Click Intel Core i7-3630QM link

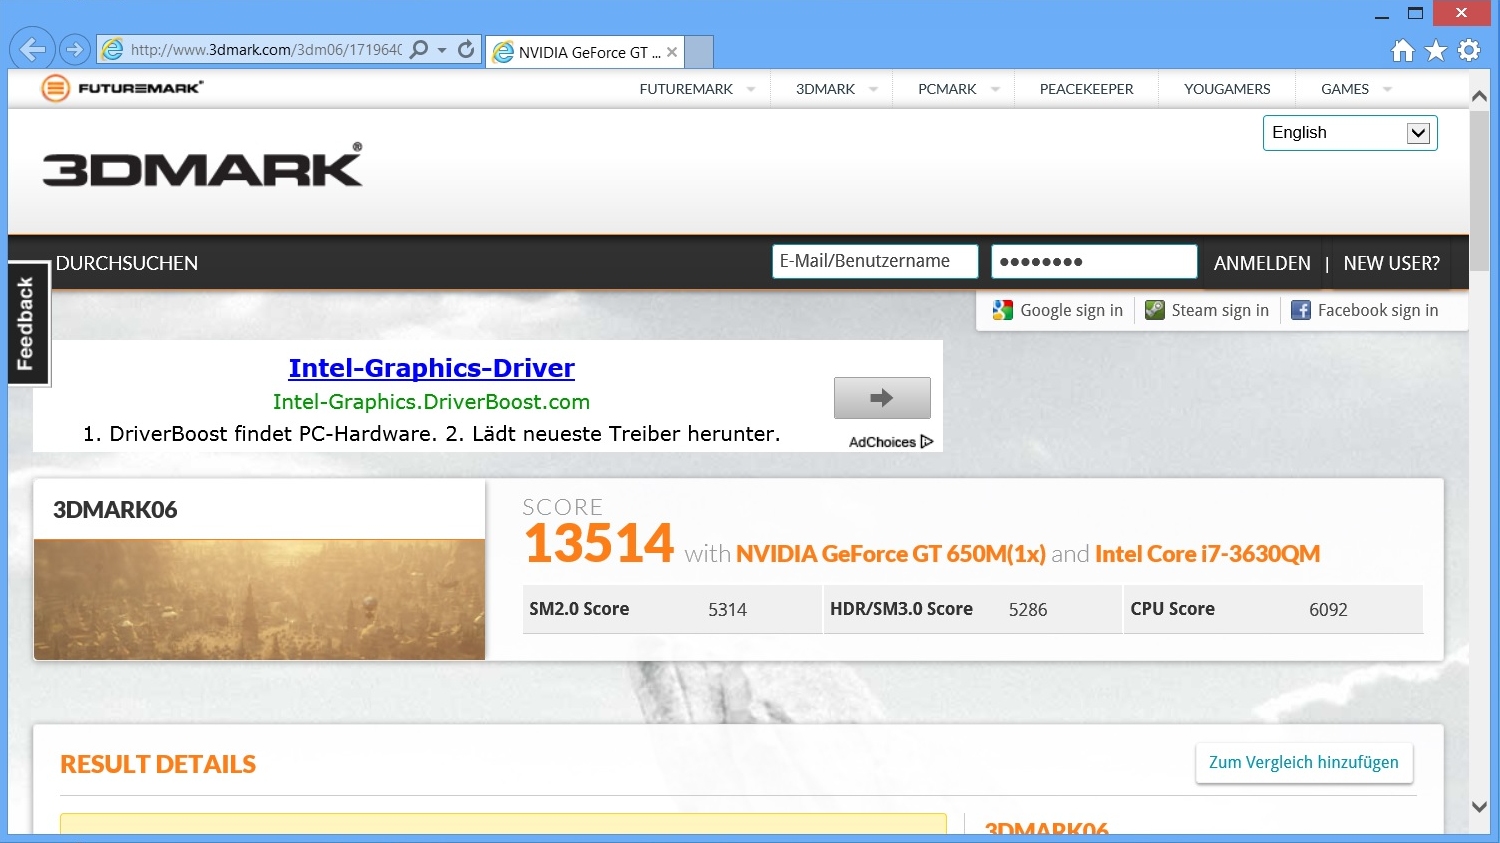pyautogui.click(x=1208, y=554)
